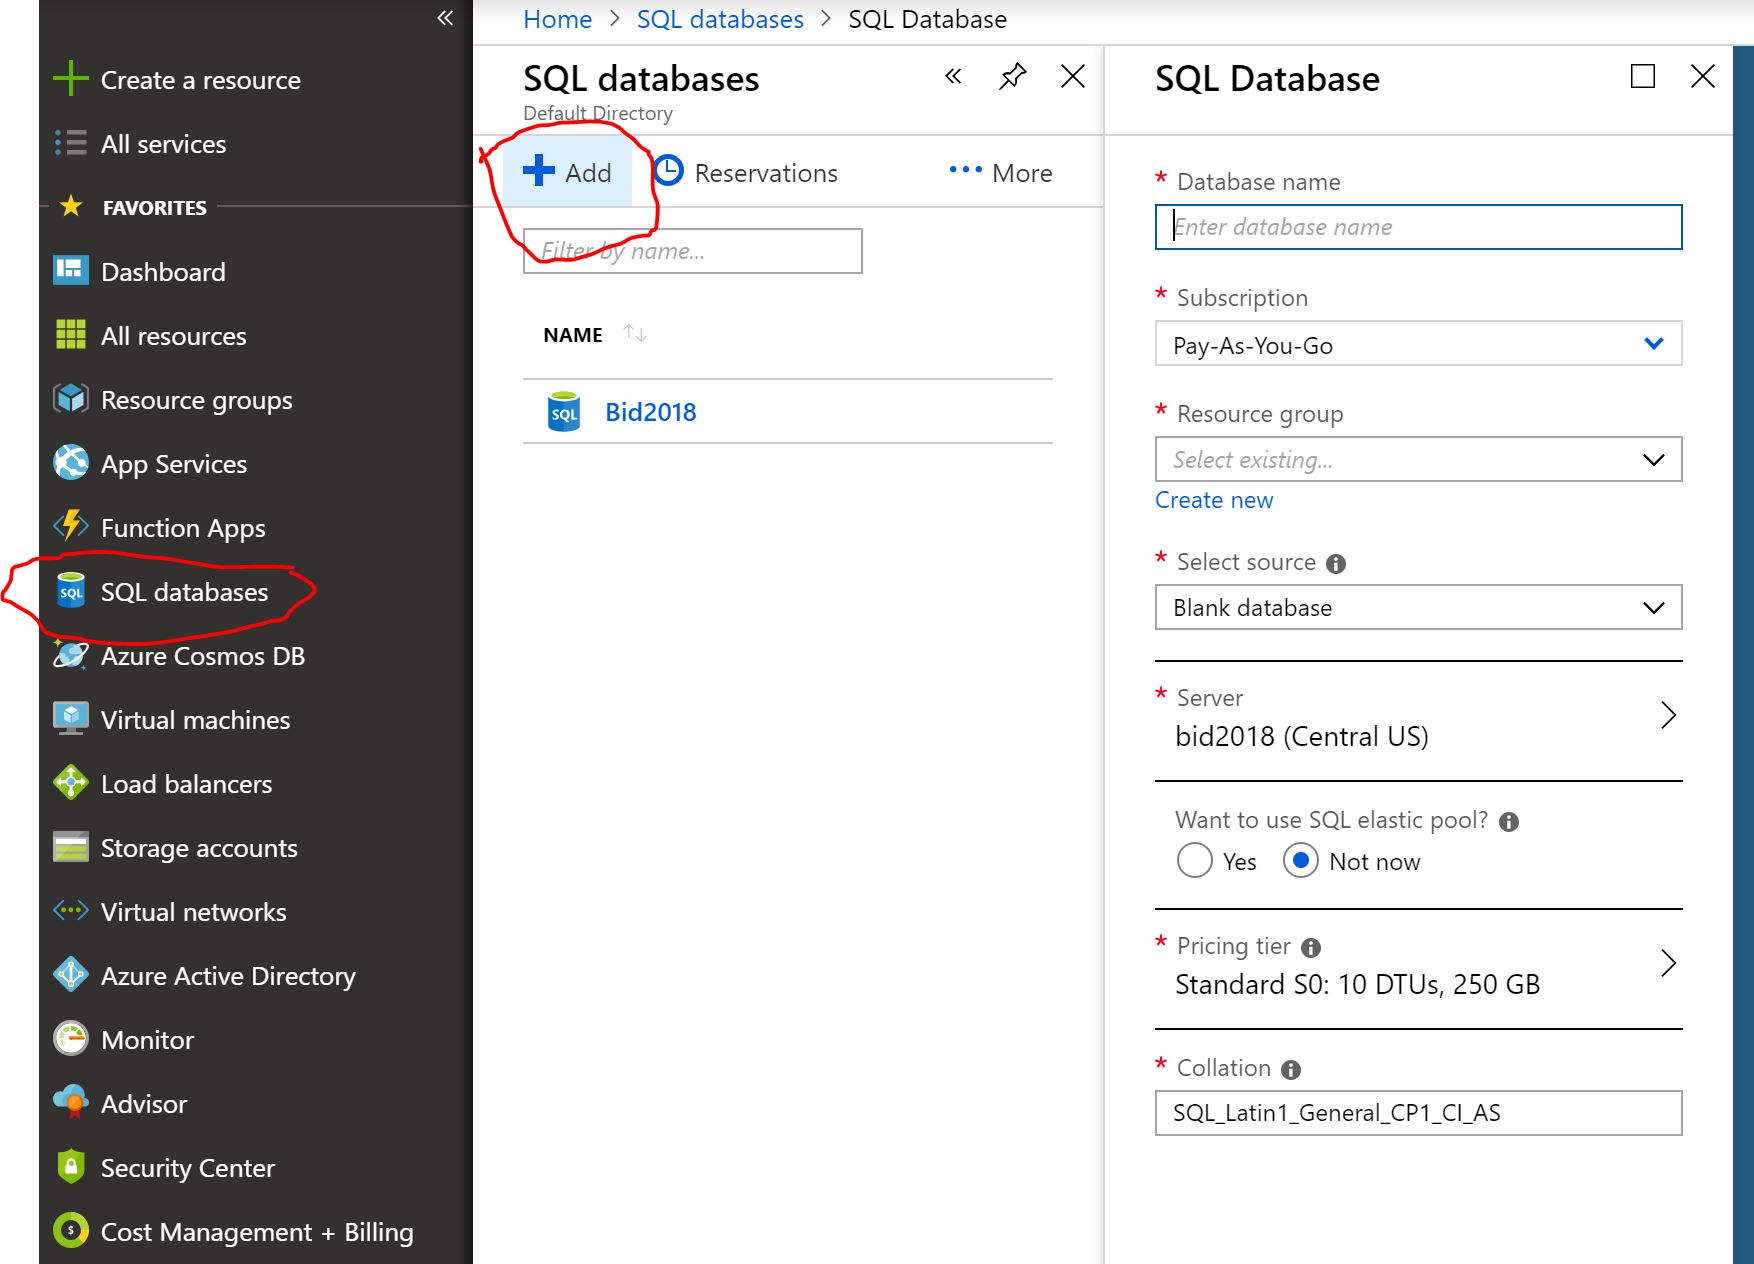The height and width of the screenshot is (1264, 1754).
Task: Click the App Services globe icon
Action: point(71,463)
